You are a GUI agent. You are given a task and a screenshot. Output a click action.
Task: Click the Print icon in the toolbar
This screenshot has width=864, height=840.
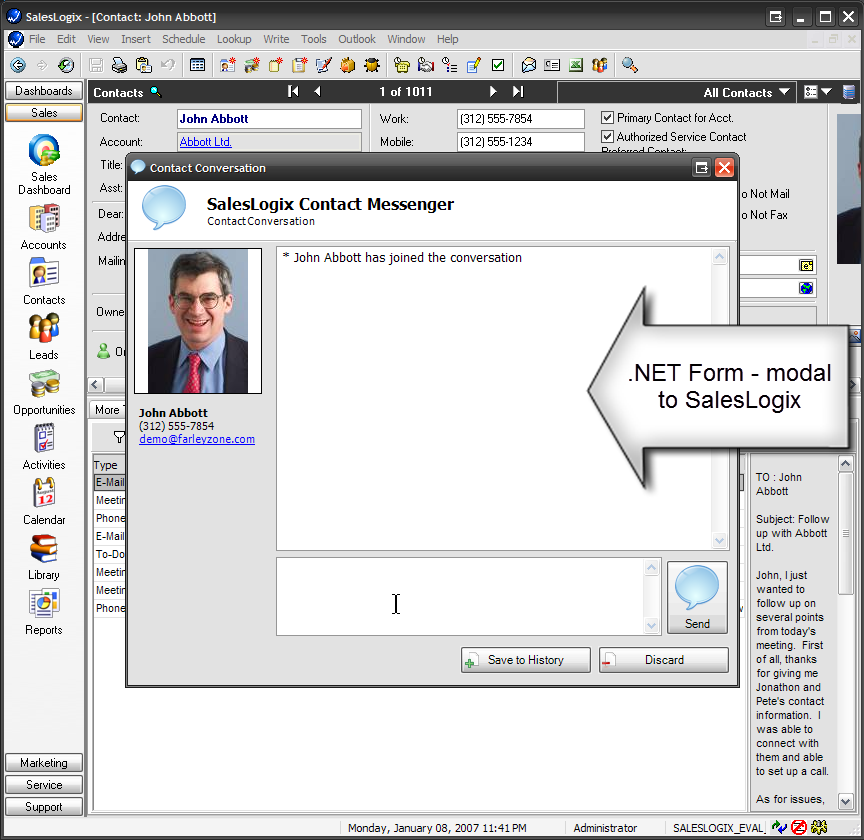click(119, 65)
